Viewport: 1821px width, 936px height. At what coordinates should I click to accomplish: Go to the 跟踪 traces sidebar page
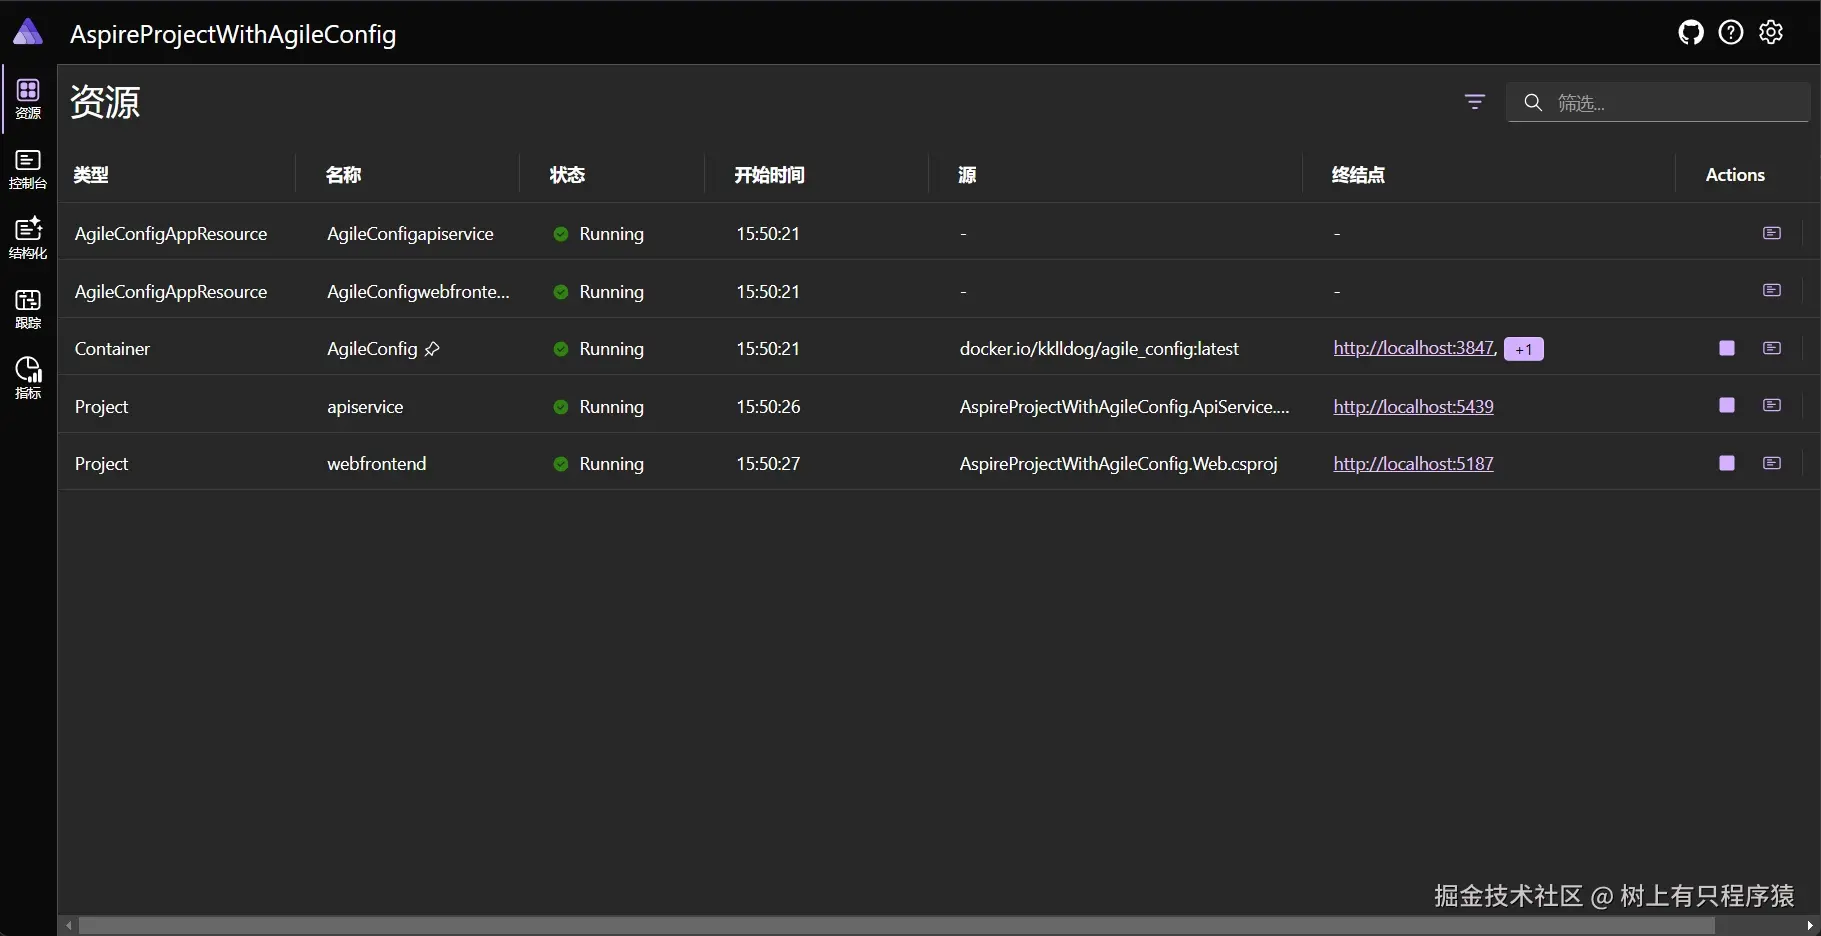click(x=28, y=308)
